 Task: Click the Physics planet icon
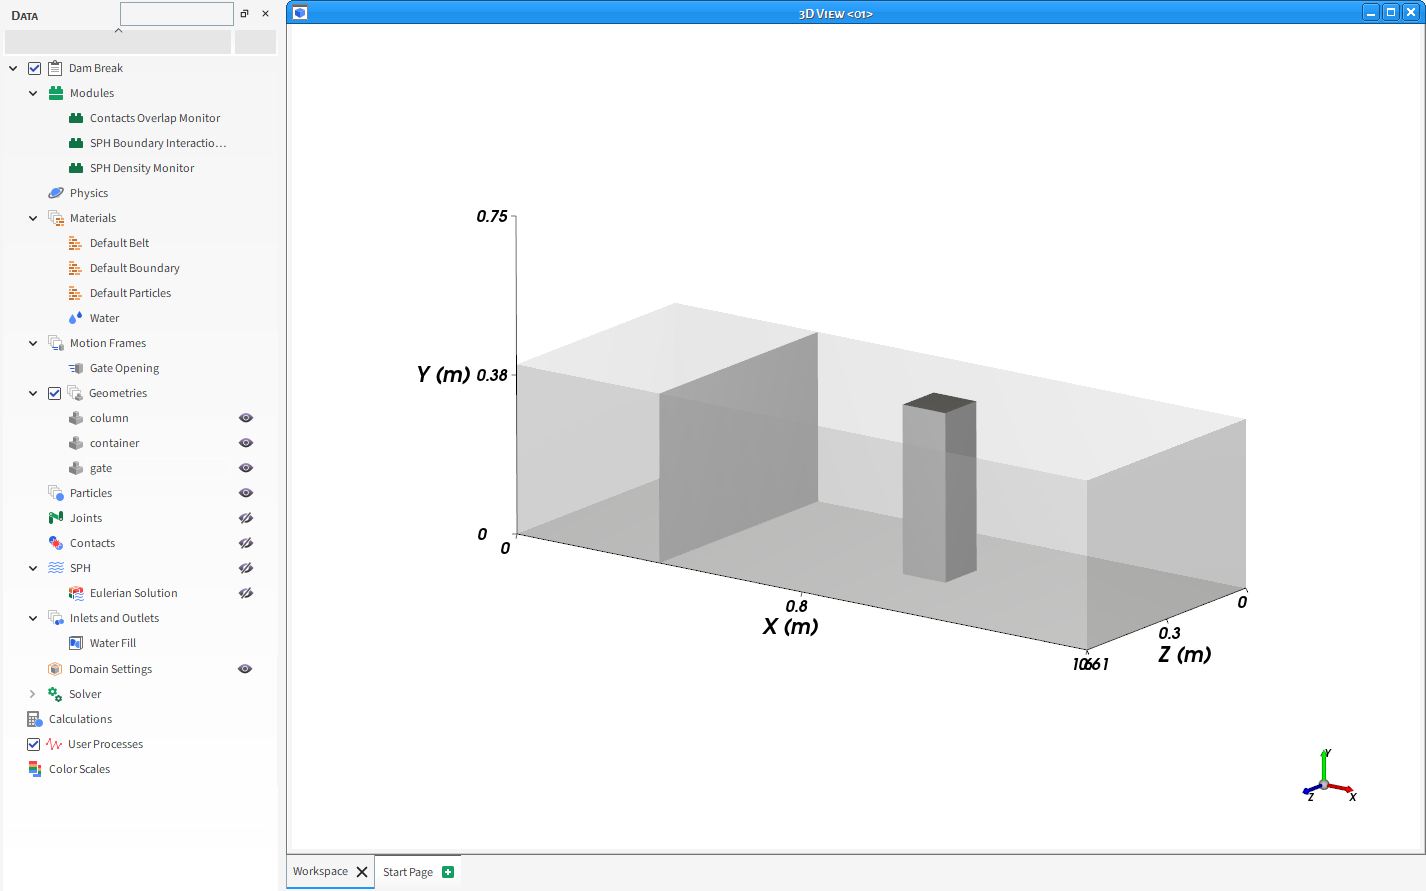point(56,193)
